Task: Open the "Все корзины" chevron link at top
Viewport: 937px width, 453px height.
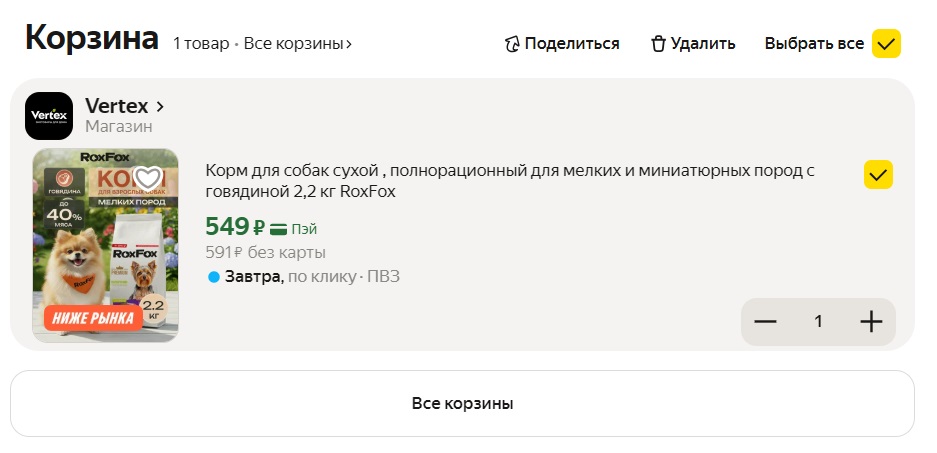Action: (298, 44)
